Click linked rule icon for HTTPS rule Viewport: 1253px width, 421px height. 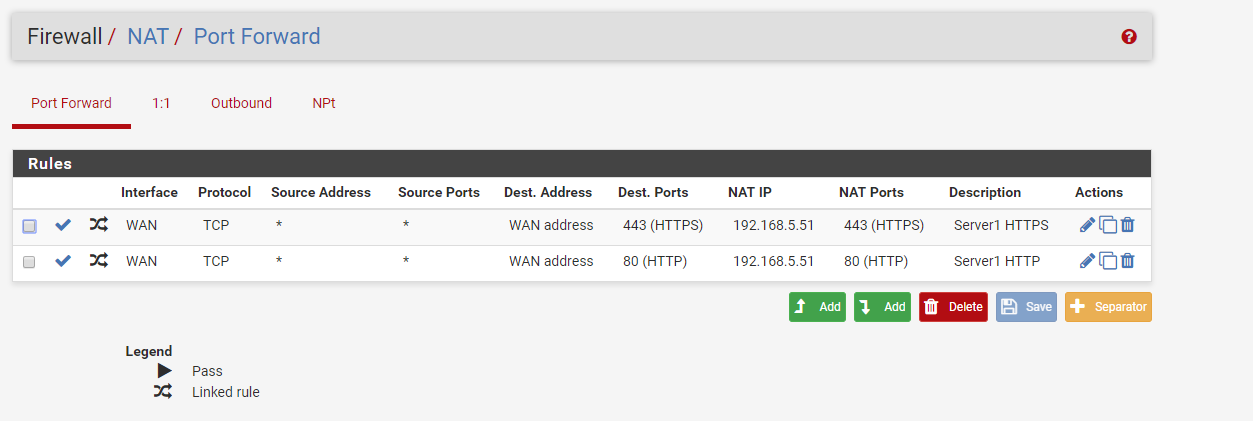pyautogui.click(x=98, y=225)
